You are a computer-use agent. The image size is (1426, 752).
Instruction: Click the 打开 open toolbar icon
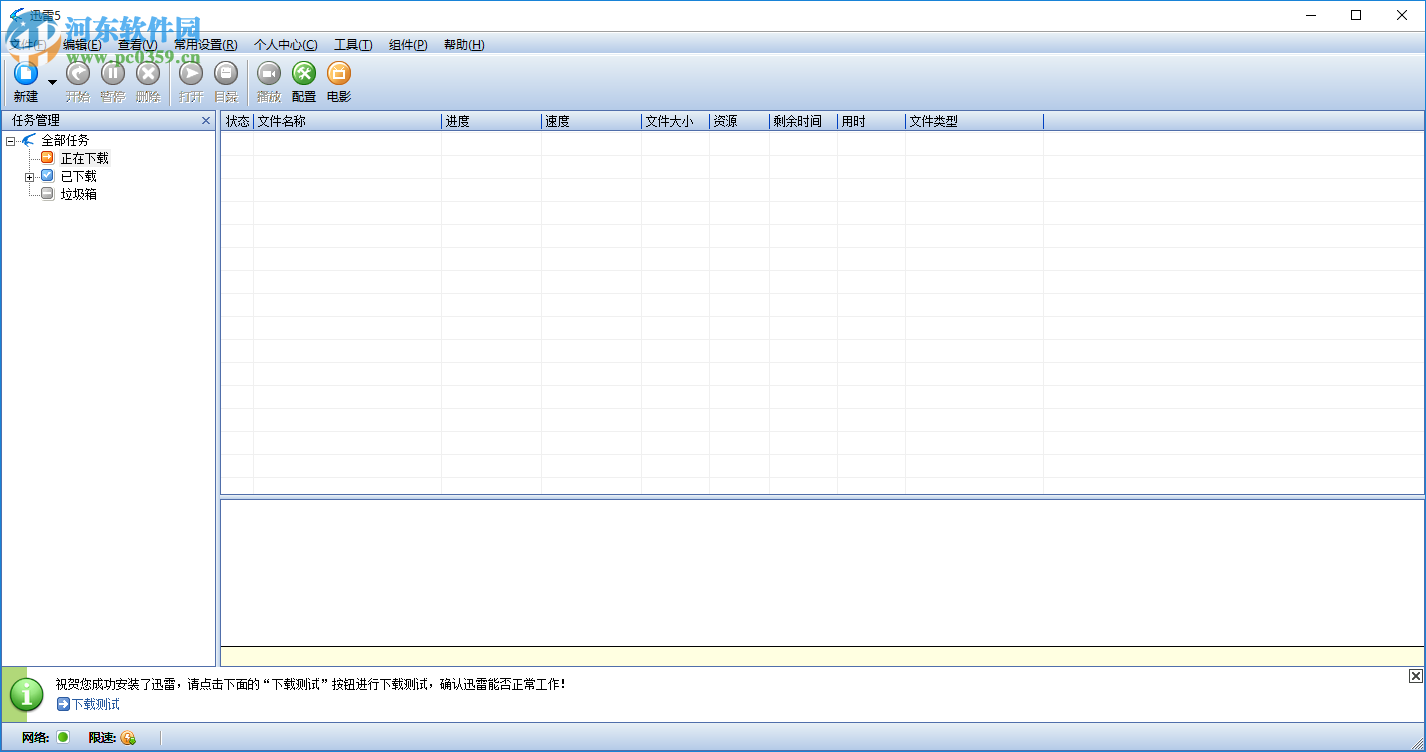191,73
